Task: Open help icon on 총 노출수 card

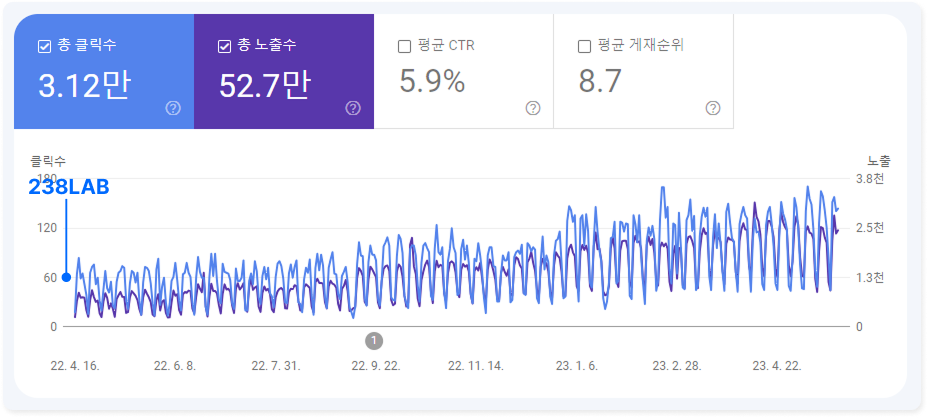Action: pos(353,108)
